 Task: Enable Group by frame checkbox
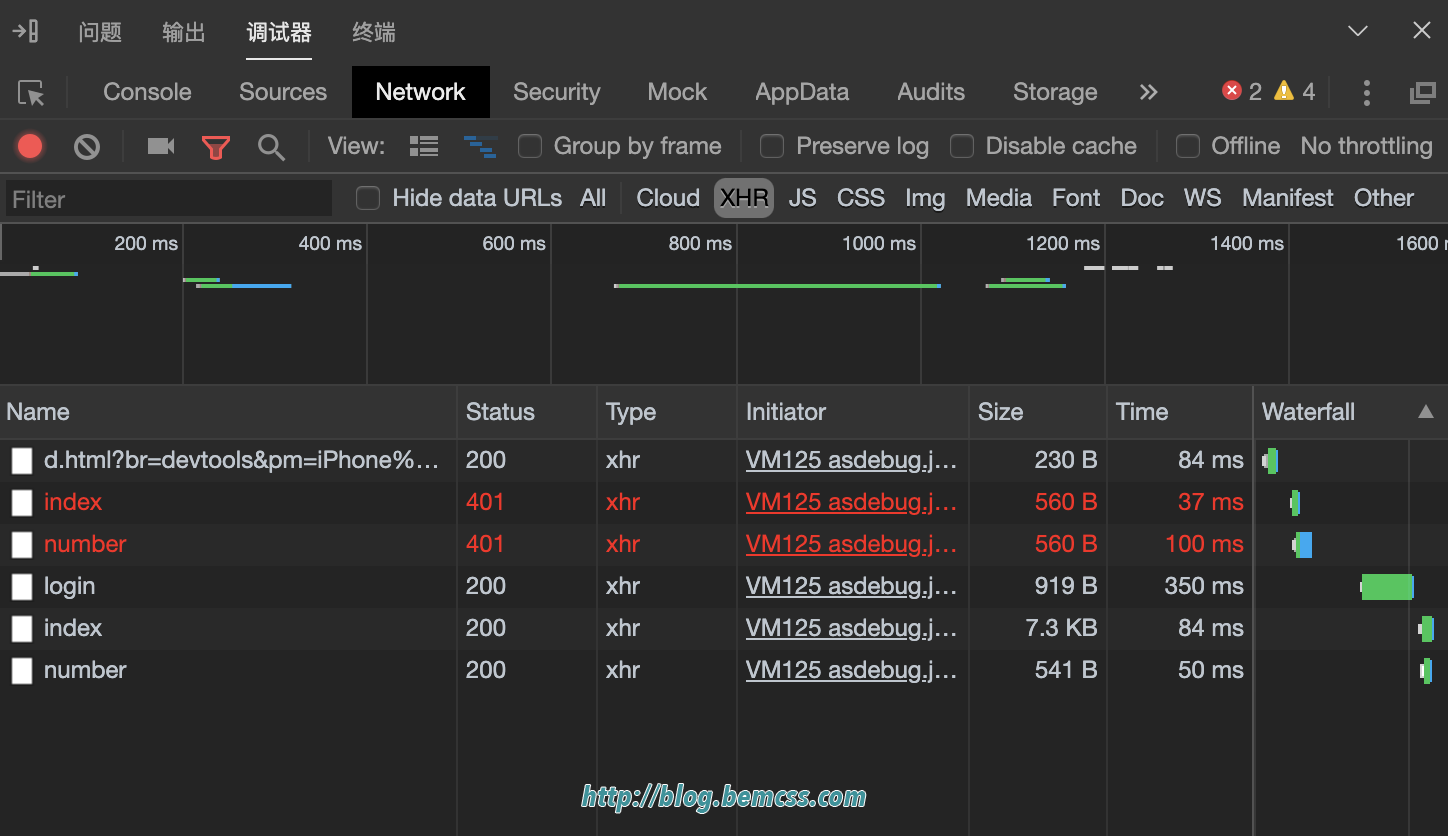530,147
